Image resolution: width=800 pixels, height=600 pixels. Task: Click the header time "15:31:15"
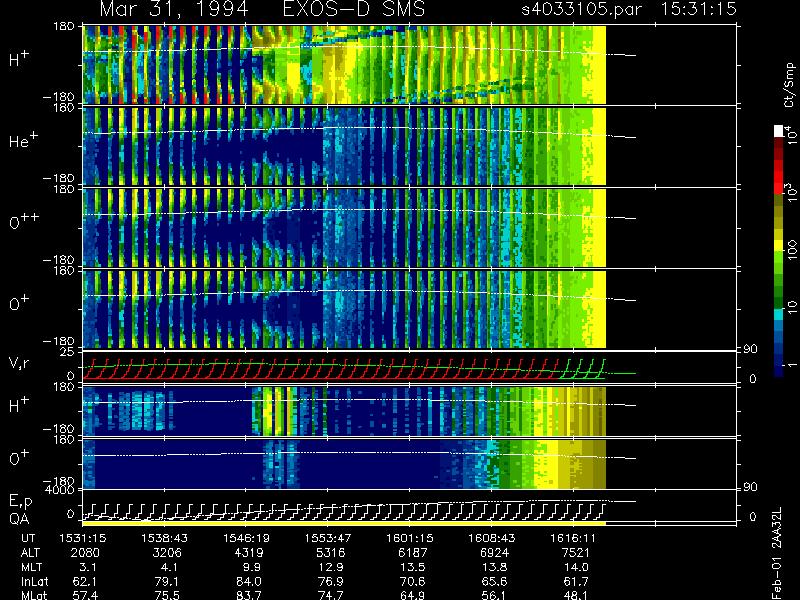699,9
